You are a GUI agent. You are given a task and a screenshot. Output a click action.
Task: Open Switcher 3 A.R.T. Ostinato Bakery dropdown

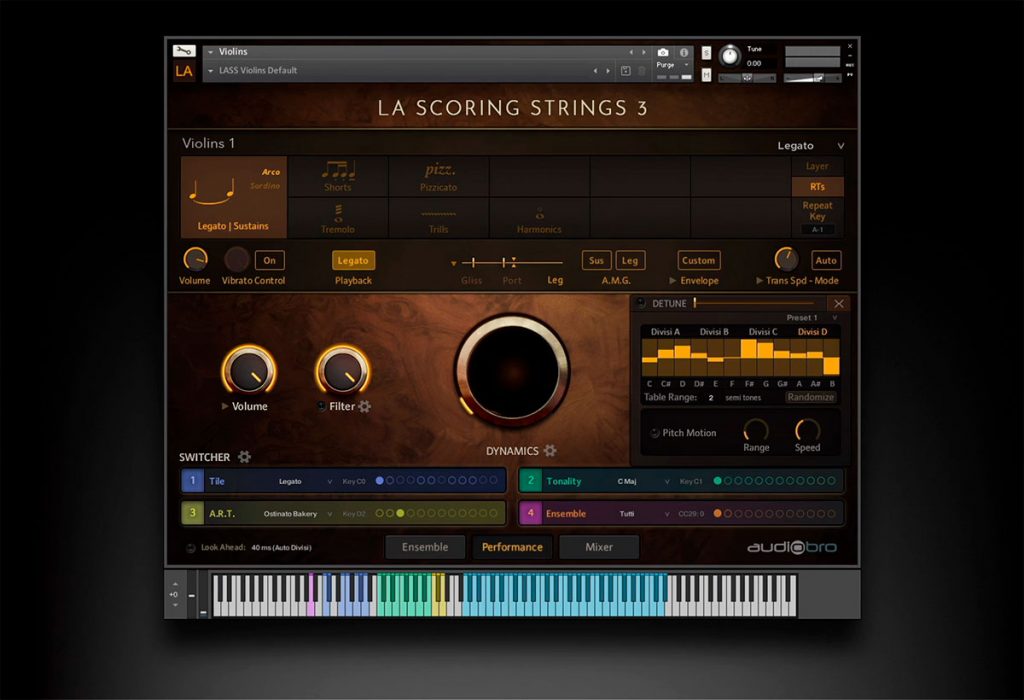click(x=298, y=514)
